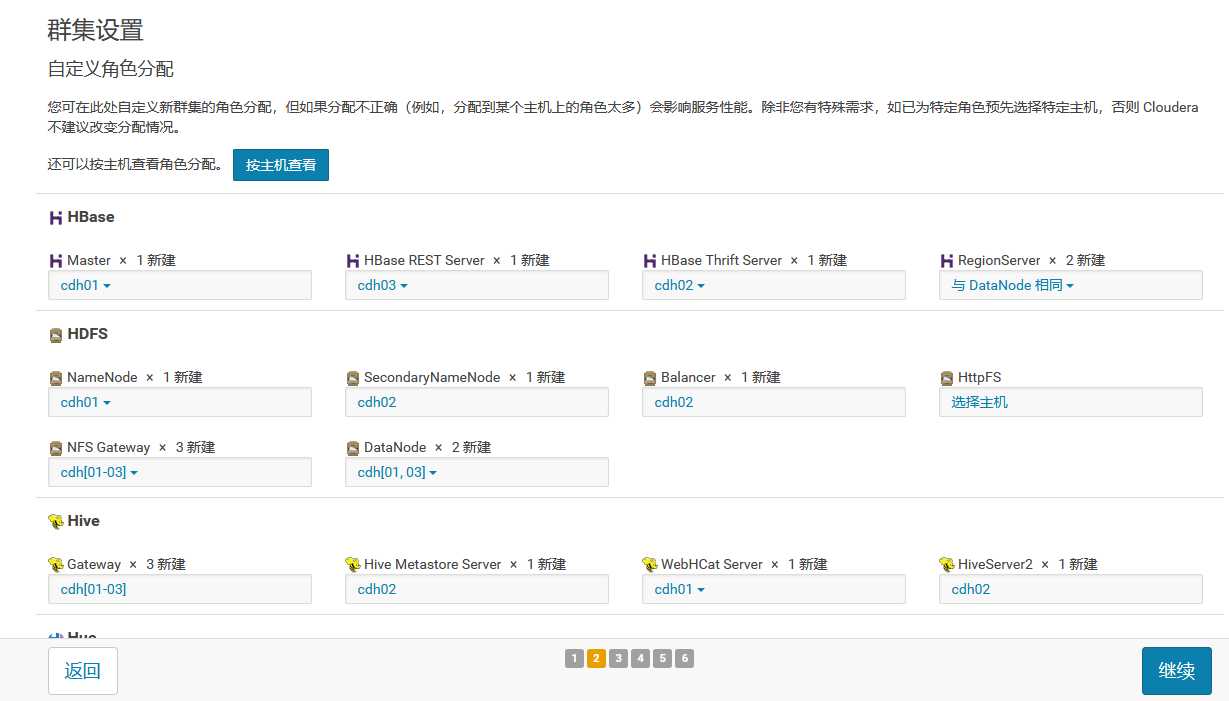This screenshot has width=1229, height=701.
Task: Click the bee icon beside Hive Metastore Server
Action: pyautogui.click(x=353, y=565)
